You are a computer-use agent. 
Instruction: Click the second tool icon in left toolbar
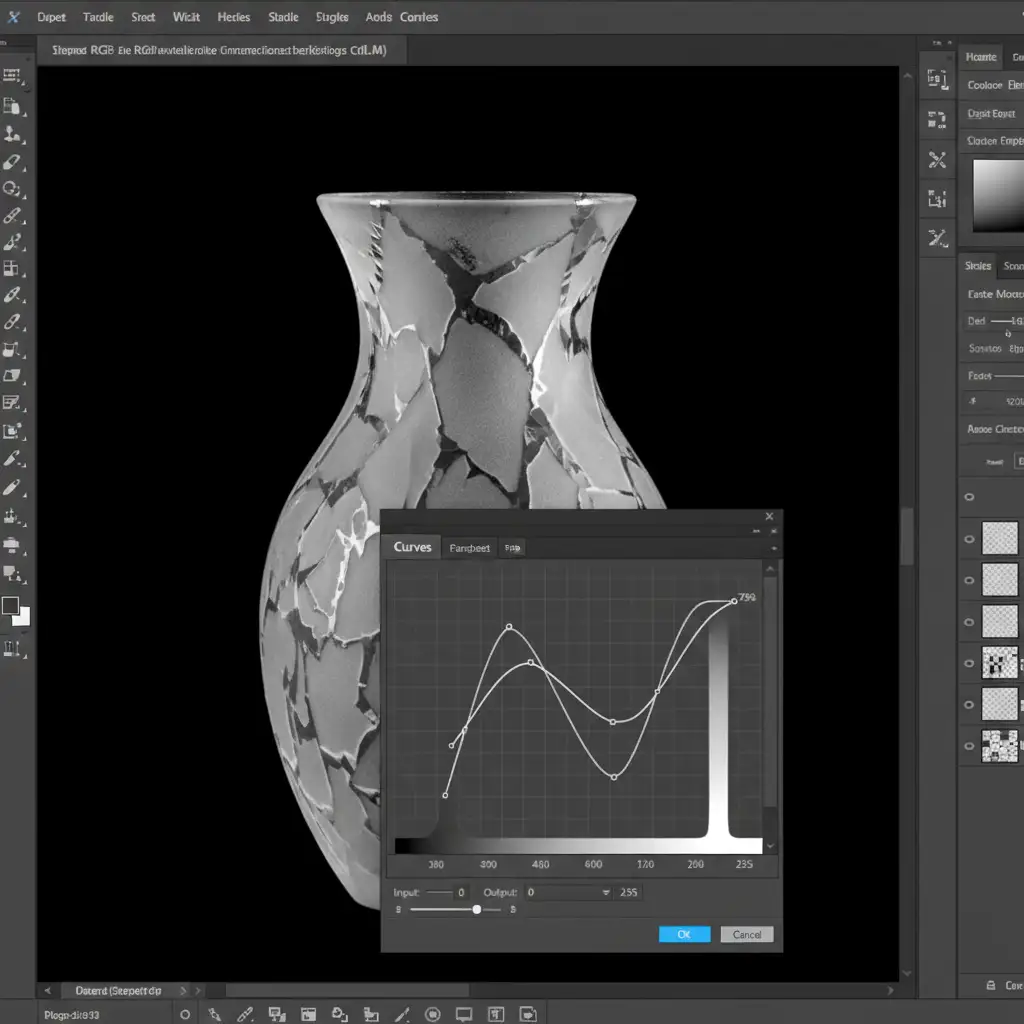[x=12, y=106]
